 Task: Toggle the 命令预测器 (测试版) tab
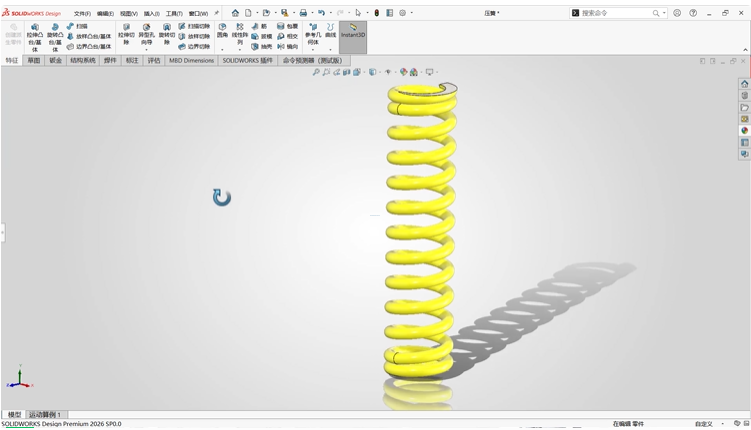click(312, 60)
